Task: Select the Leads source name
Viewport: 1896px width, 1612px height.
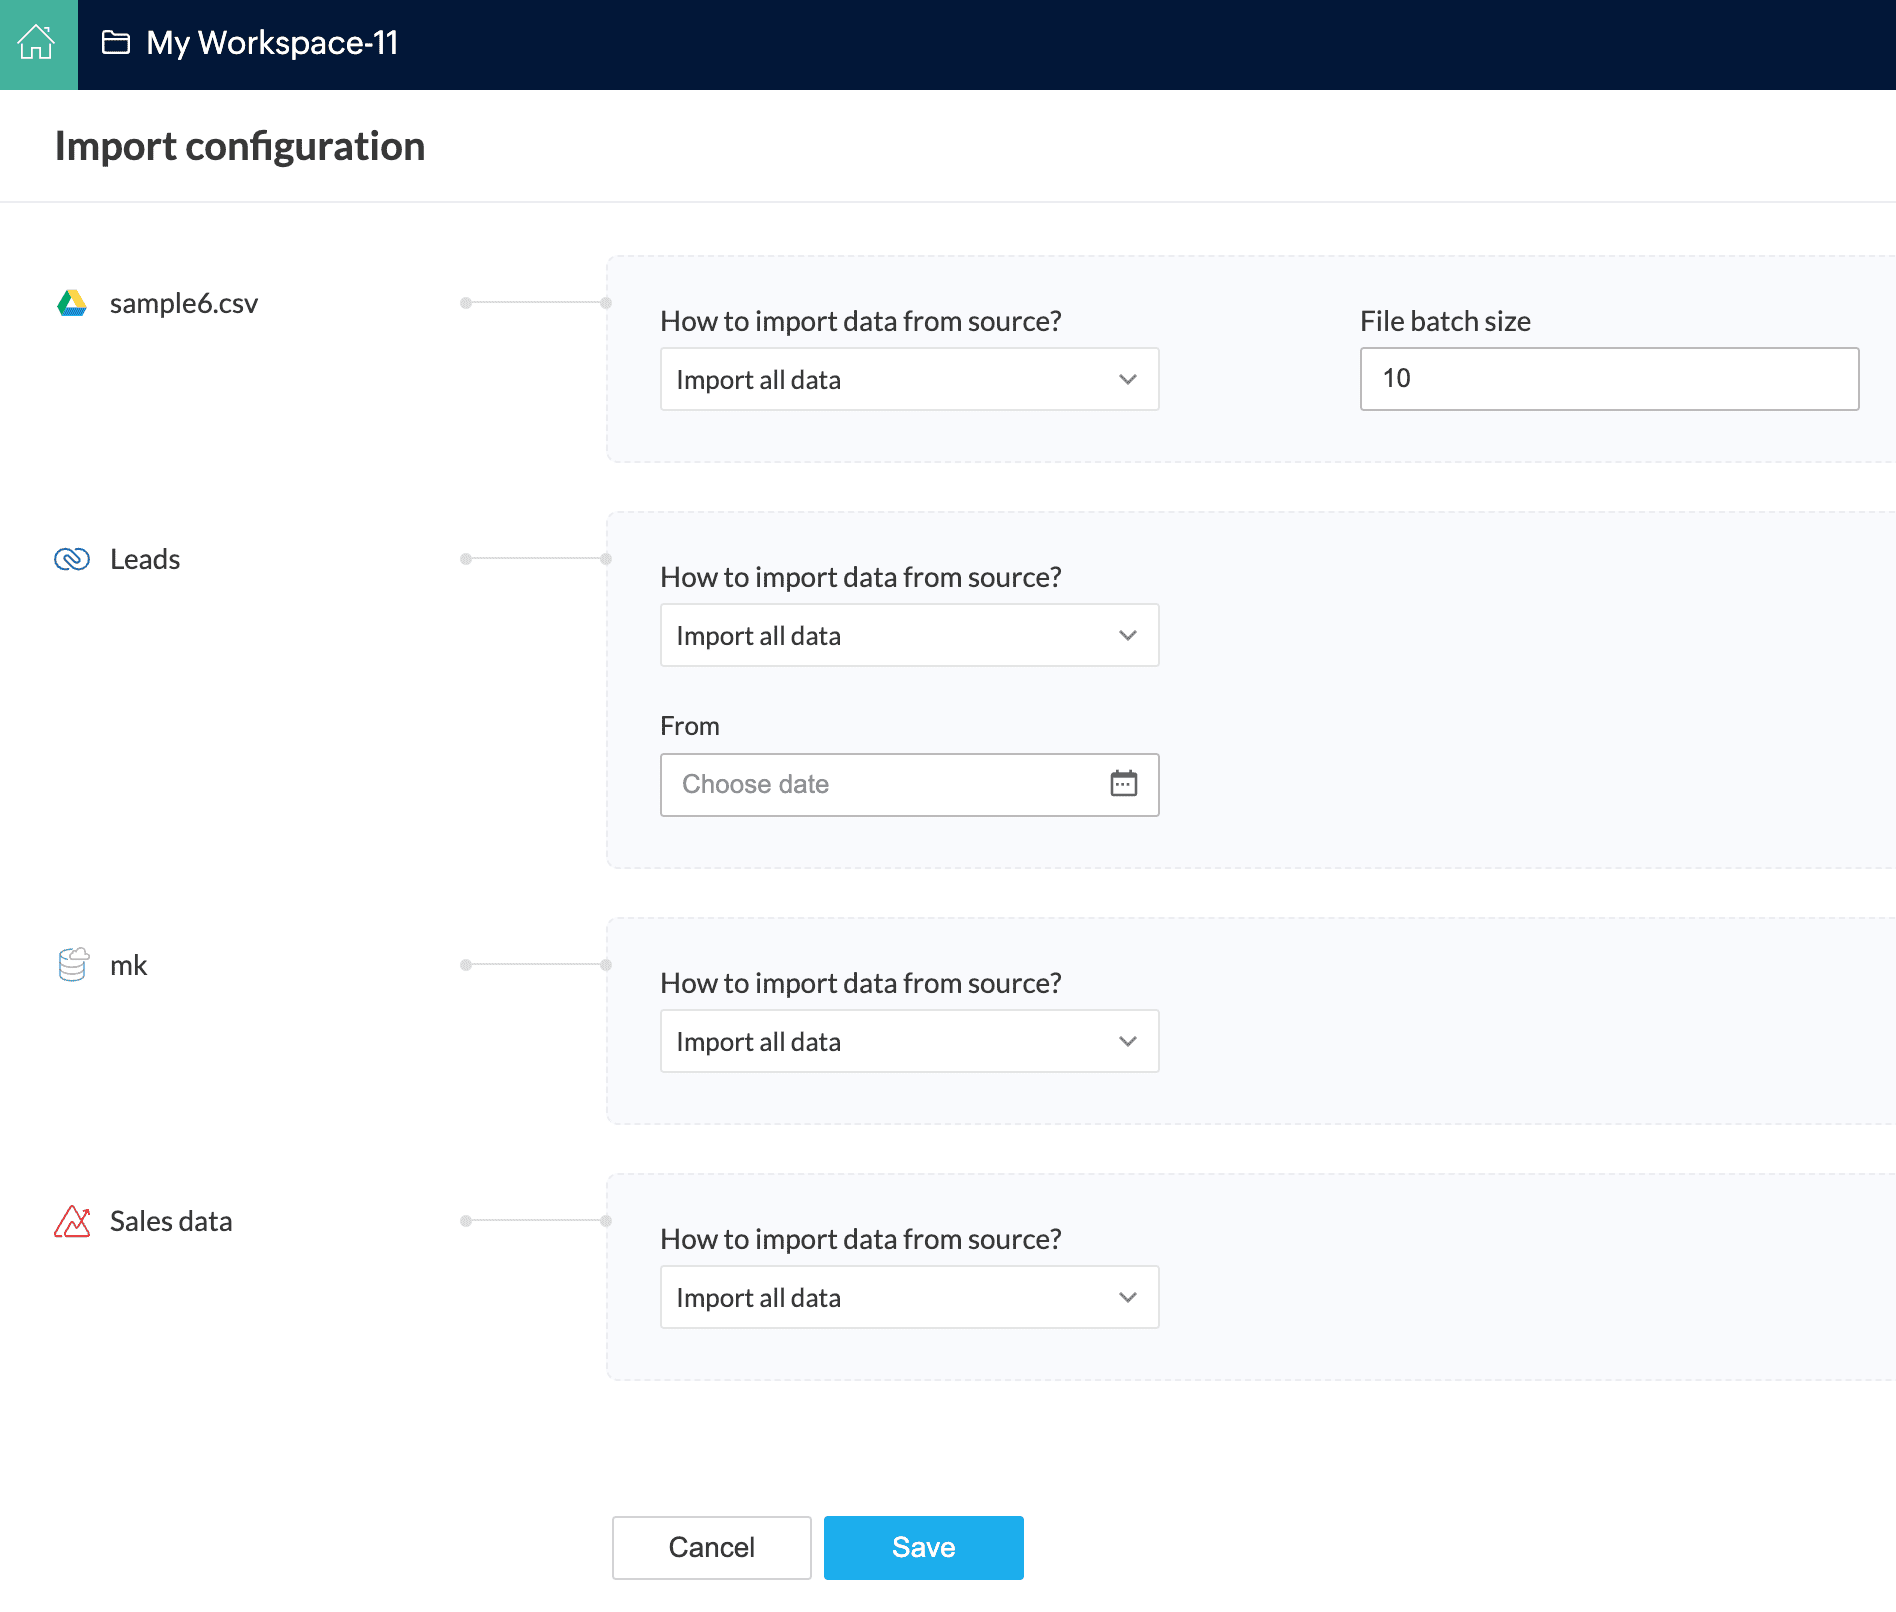Action: 145,560
